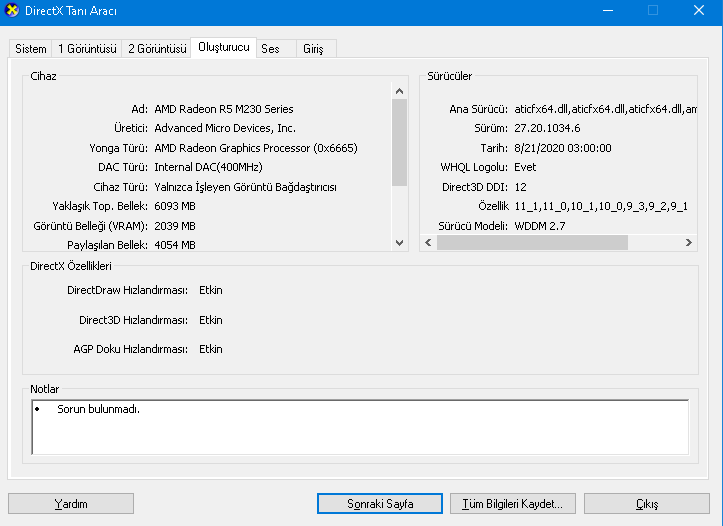Click the 'Internal DAC(400MHz)' value
The width and height of the screenshot is (723, 526).
pyautogui.click(x=208, y=167)
